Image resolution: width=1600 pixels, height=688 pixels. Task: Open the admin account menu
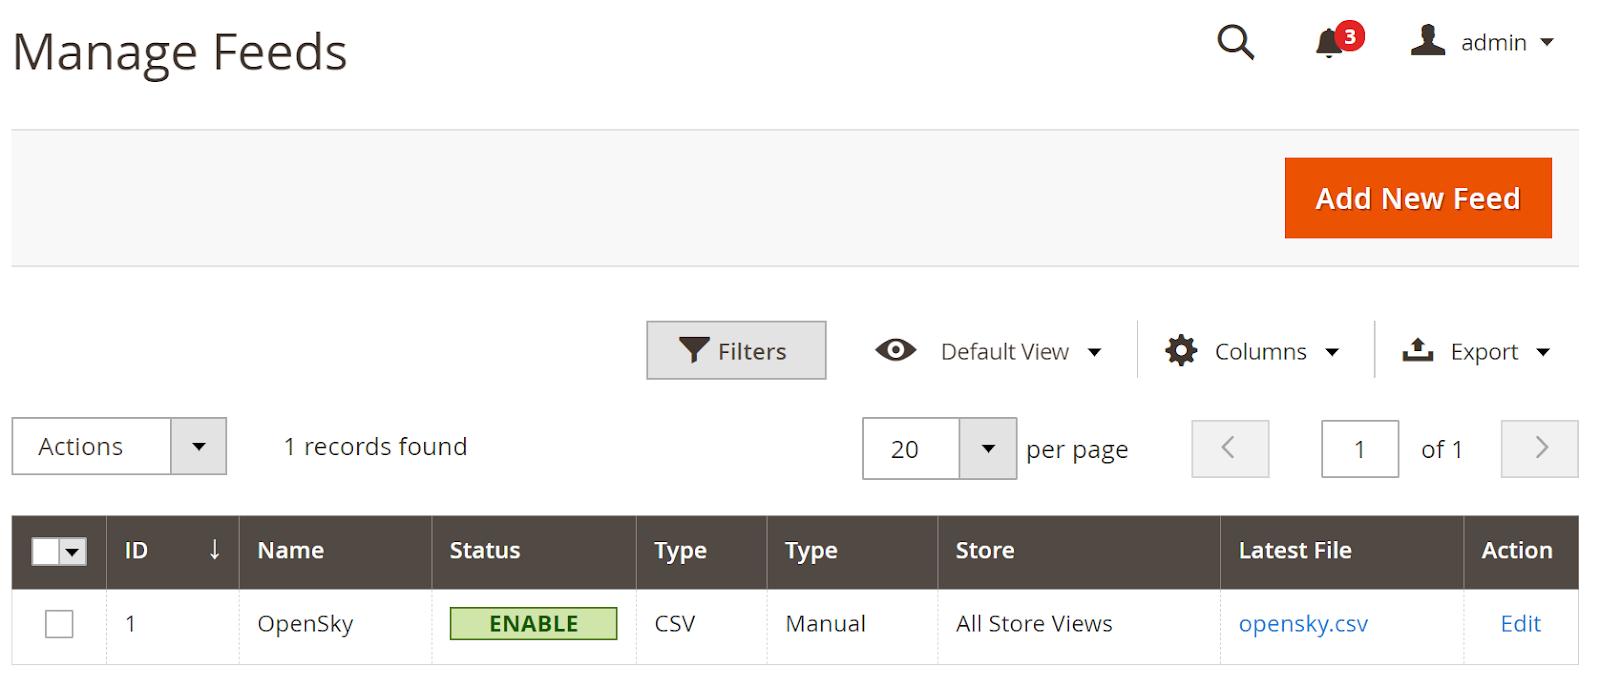tap(1482, 42)
